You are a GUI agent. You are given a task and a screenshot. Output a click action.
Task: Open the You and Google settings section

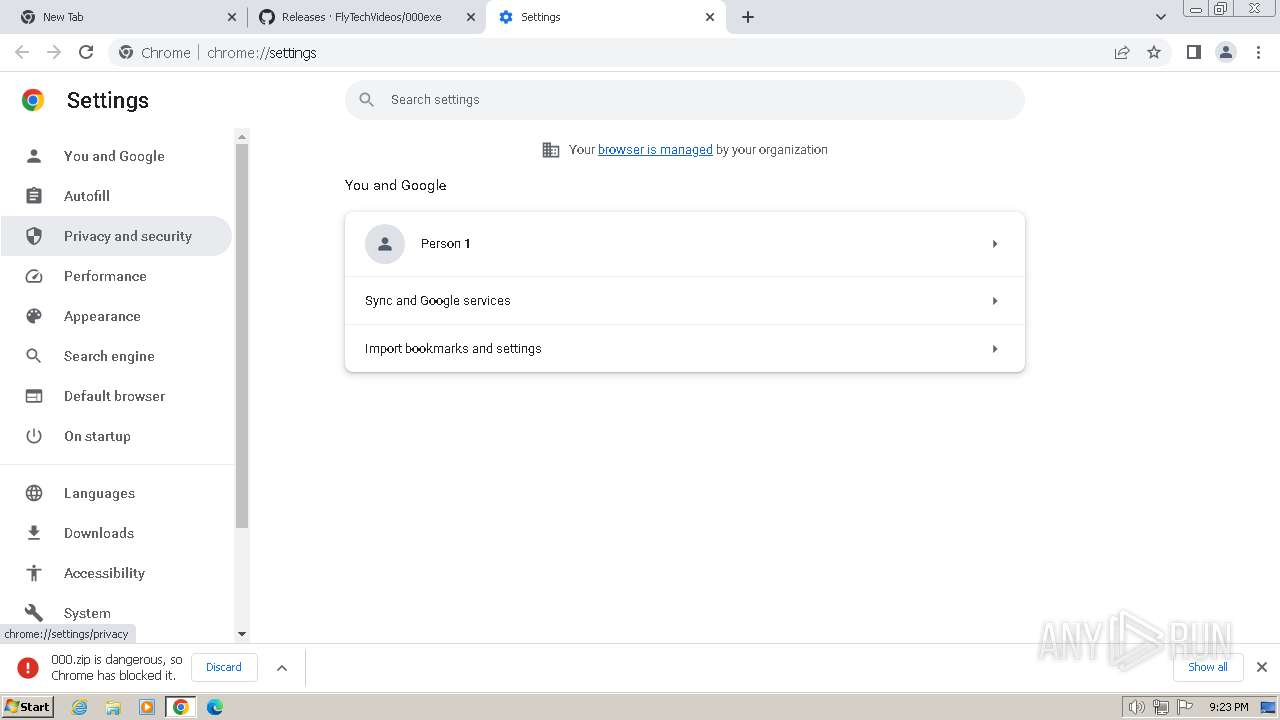[116, 156]
